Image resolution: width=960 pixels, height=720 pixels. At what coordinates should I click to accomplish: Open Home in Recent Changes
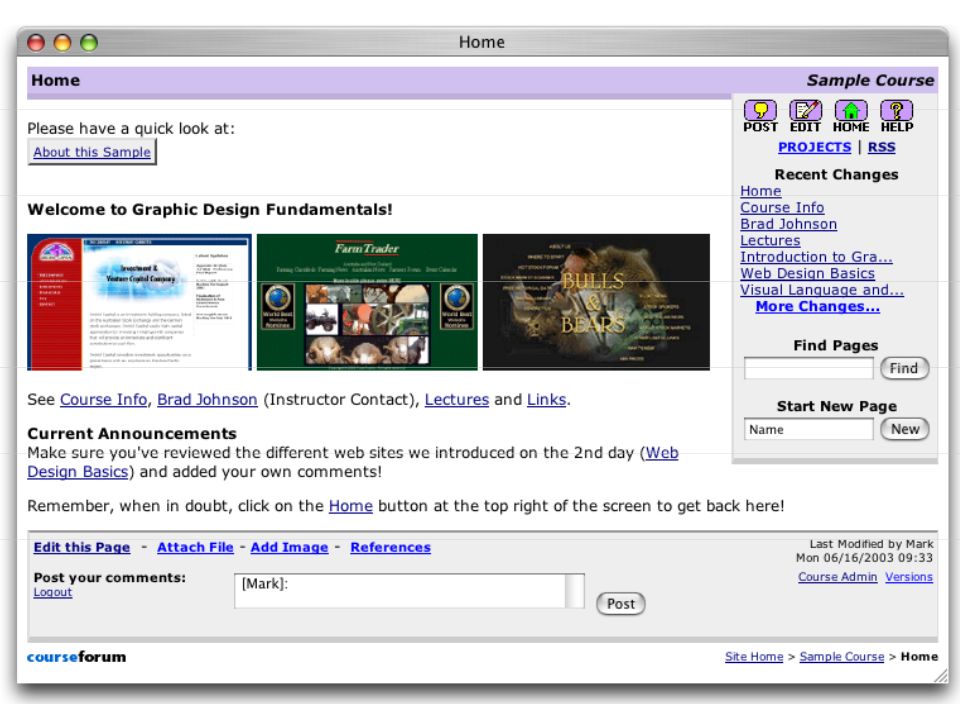click(760, 191)
